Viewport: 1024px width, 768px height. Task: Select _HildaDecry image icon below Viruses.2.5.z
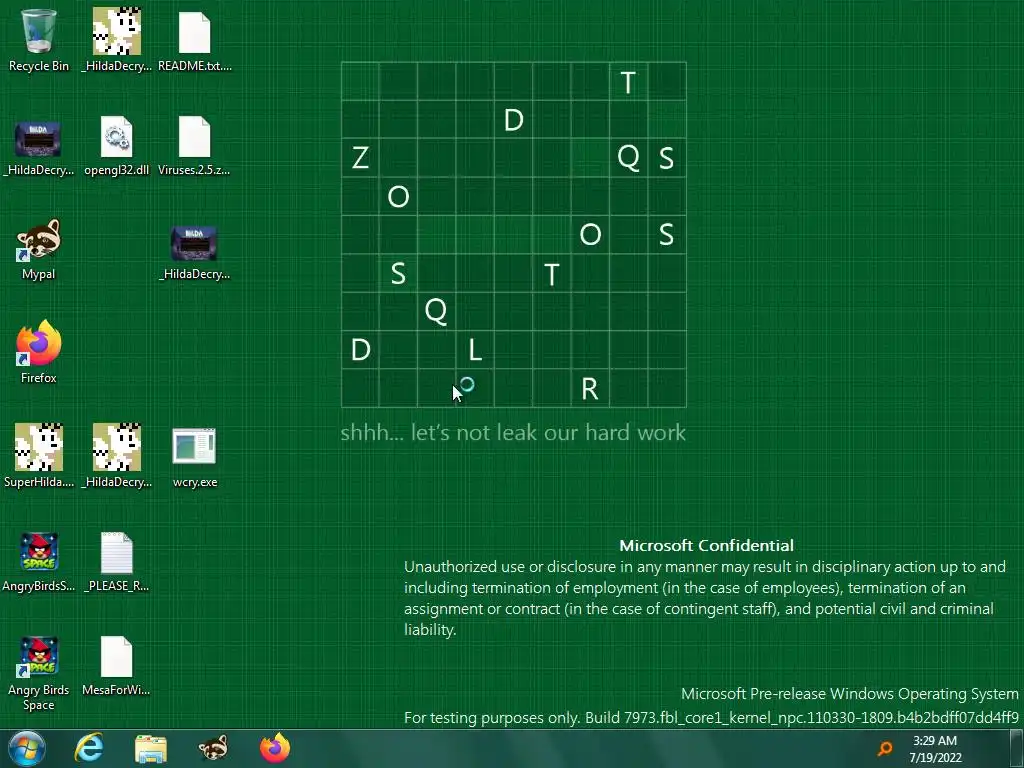tap(195, 251)
